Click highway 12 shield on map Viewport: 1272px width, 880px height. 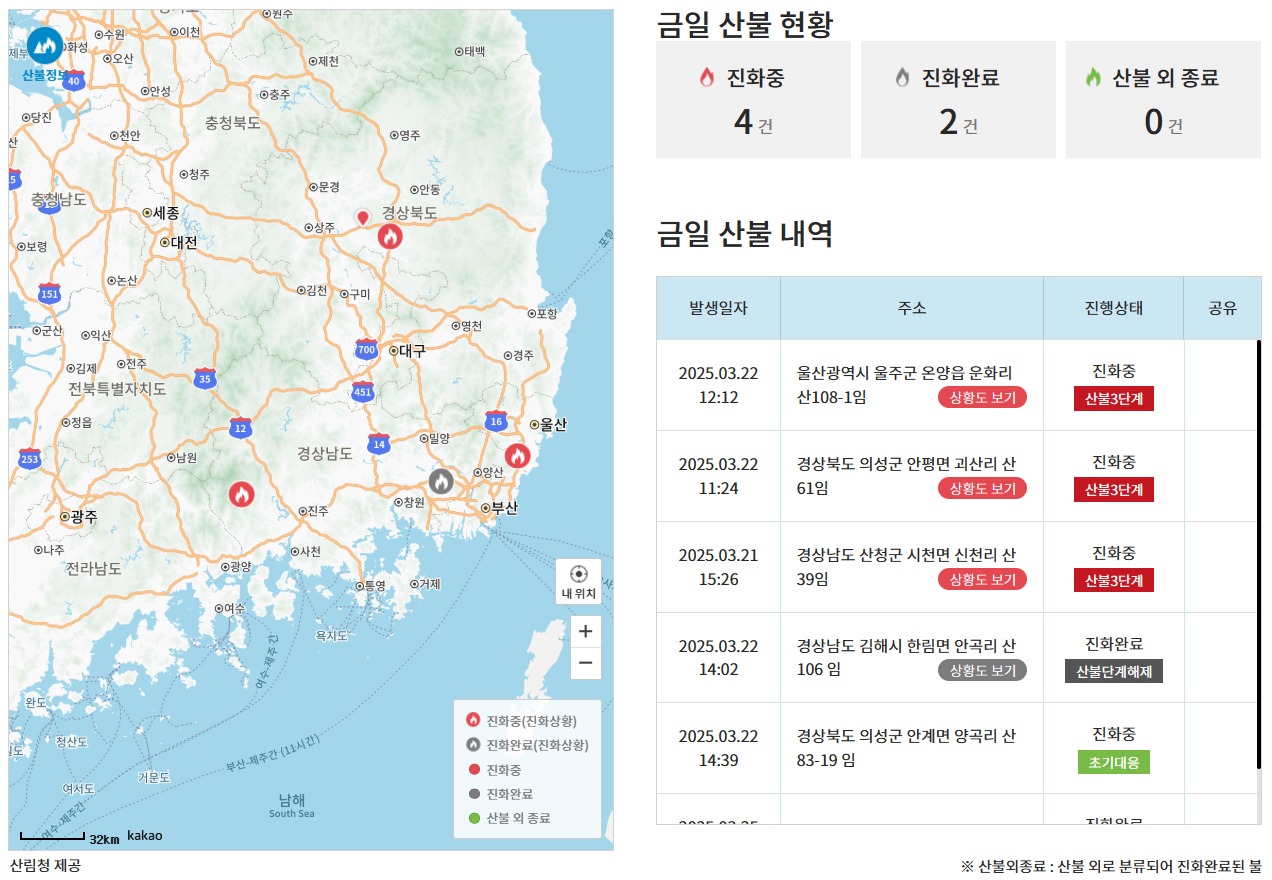click(x=241, y=427)
